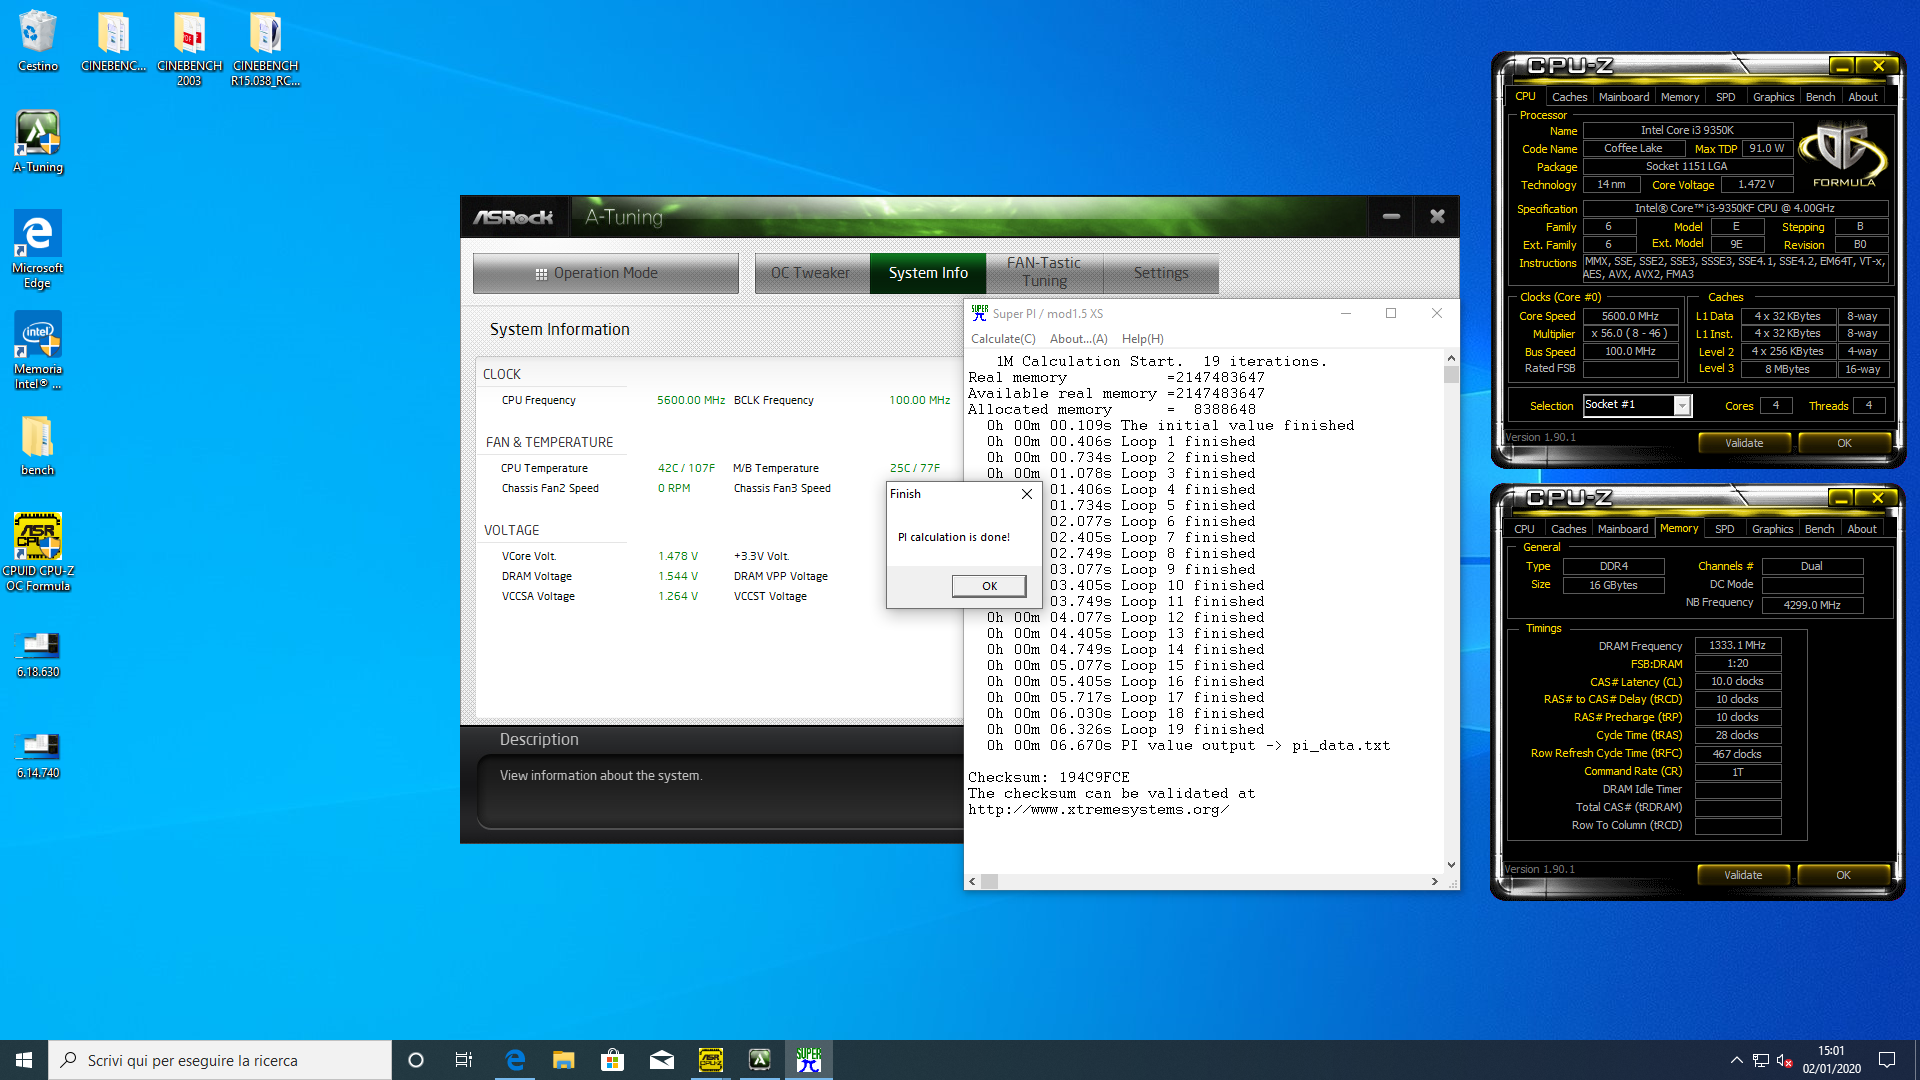Launch the CPUID CPU-Z OC Formula shortcut
1920x1080 pixels.
(38, 552)
